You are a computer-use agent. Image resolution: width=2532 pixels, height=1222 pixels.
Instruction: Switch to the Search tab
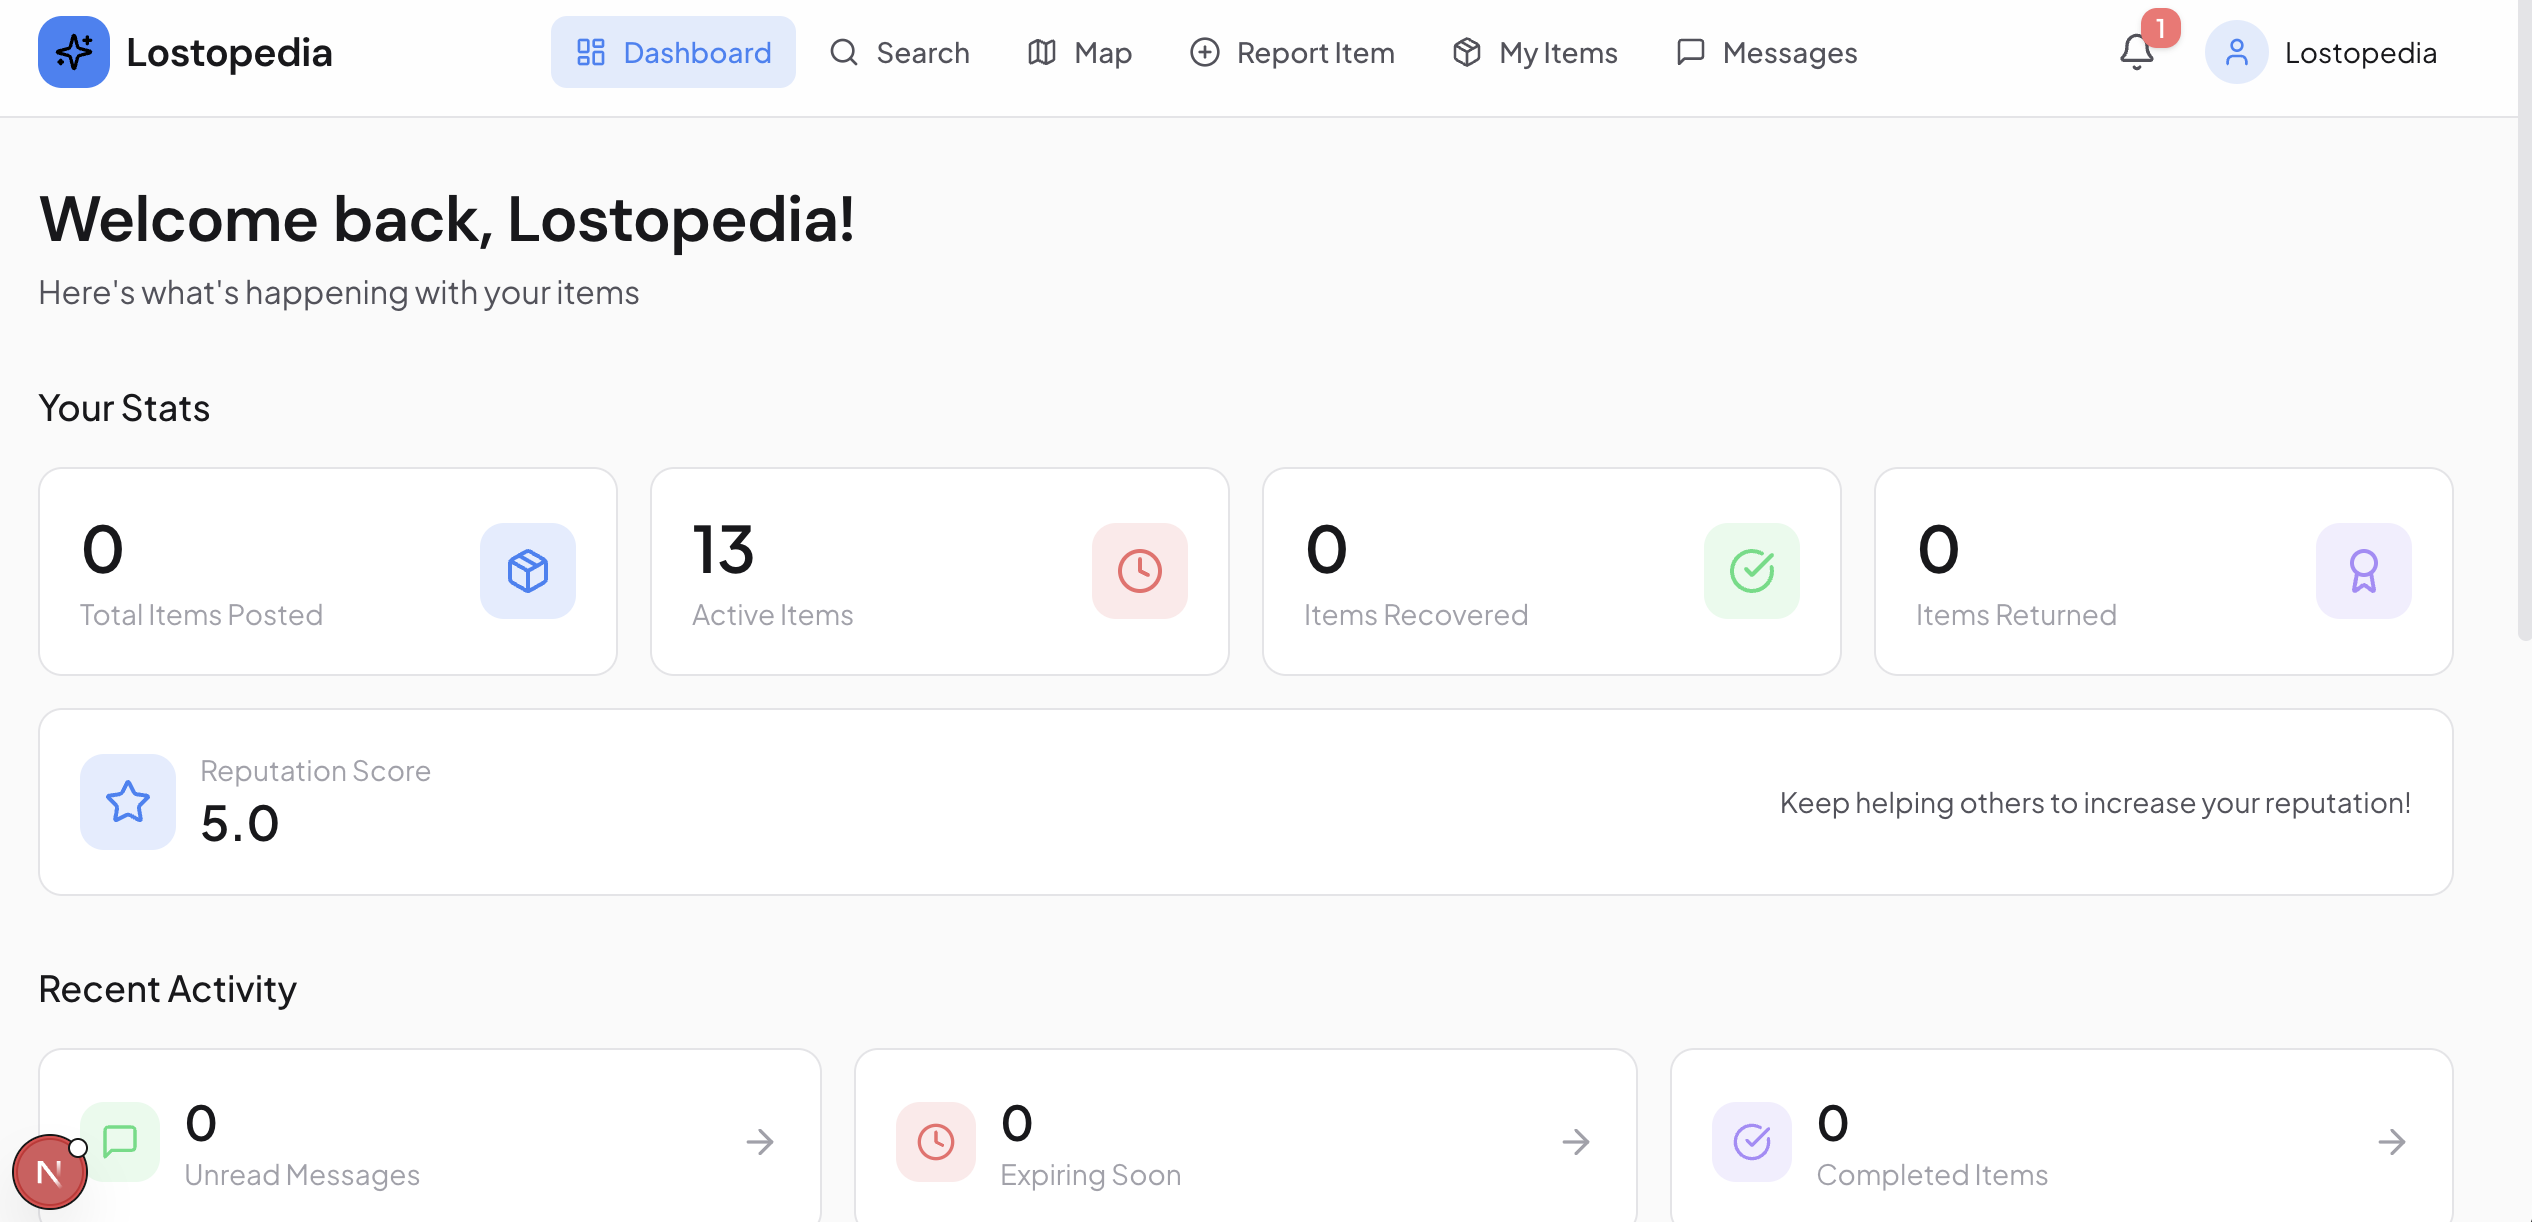tap(900, 52)
